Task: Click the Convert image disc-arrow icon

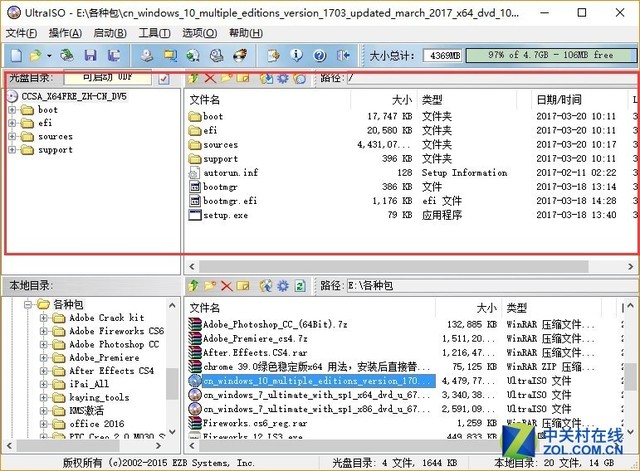Action: 193,55
